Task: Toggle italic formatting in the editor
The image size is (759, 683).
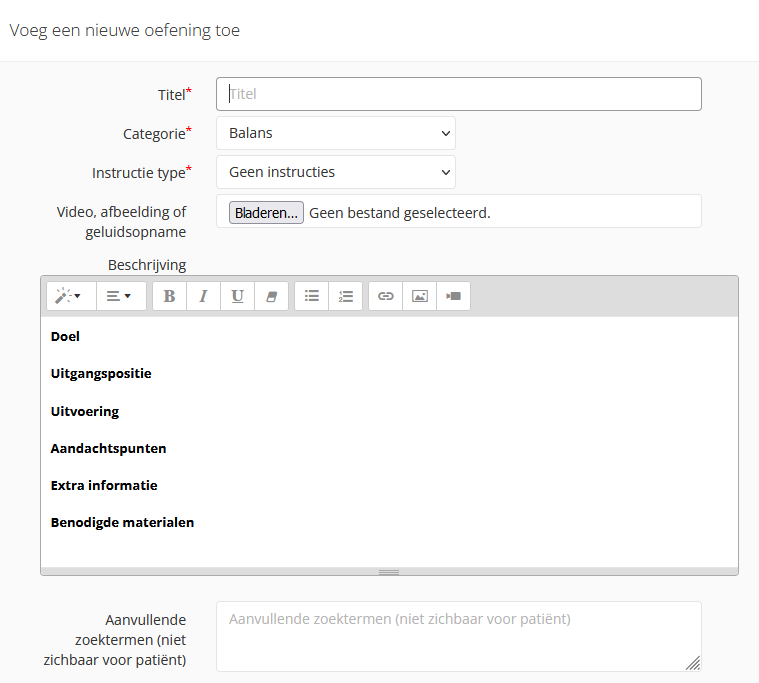Action: click(x=203, y=296)
